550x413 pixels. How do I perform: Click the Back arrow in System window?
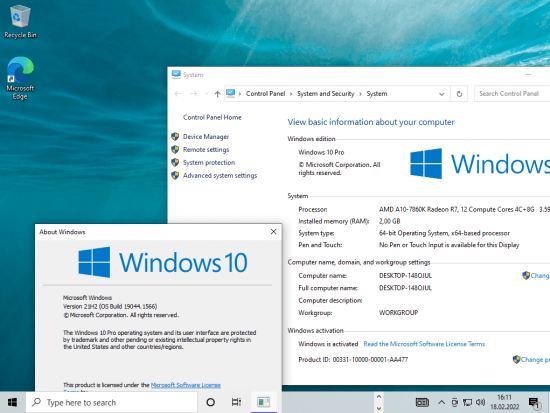point(178,94)
